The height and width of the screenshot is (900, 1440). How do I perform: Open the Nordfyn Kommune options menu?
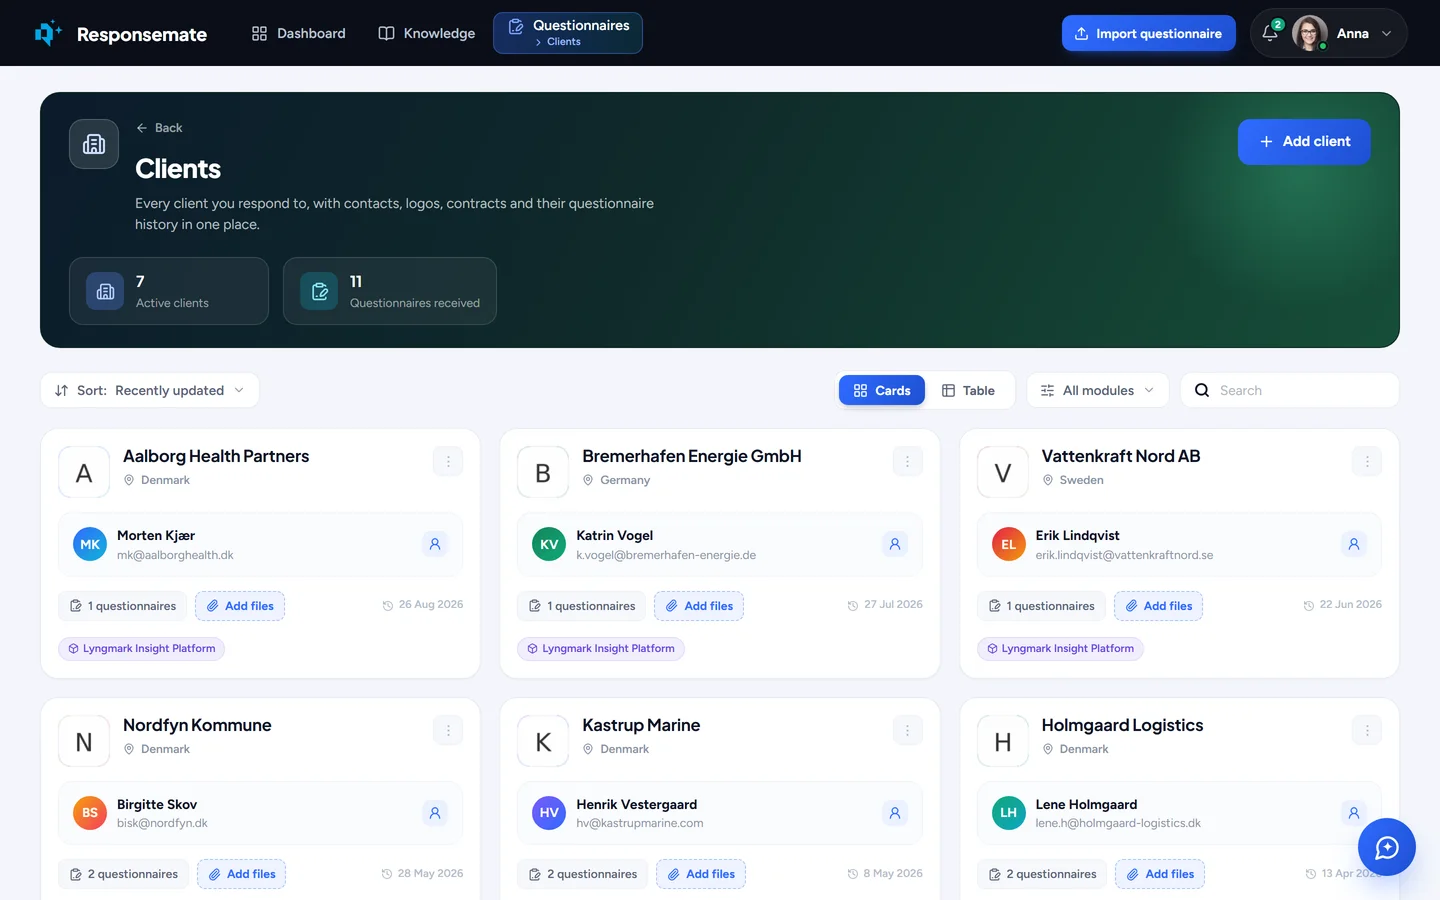[448, 731]
